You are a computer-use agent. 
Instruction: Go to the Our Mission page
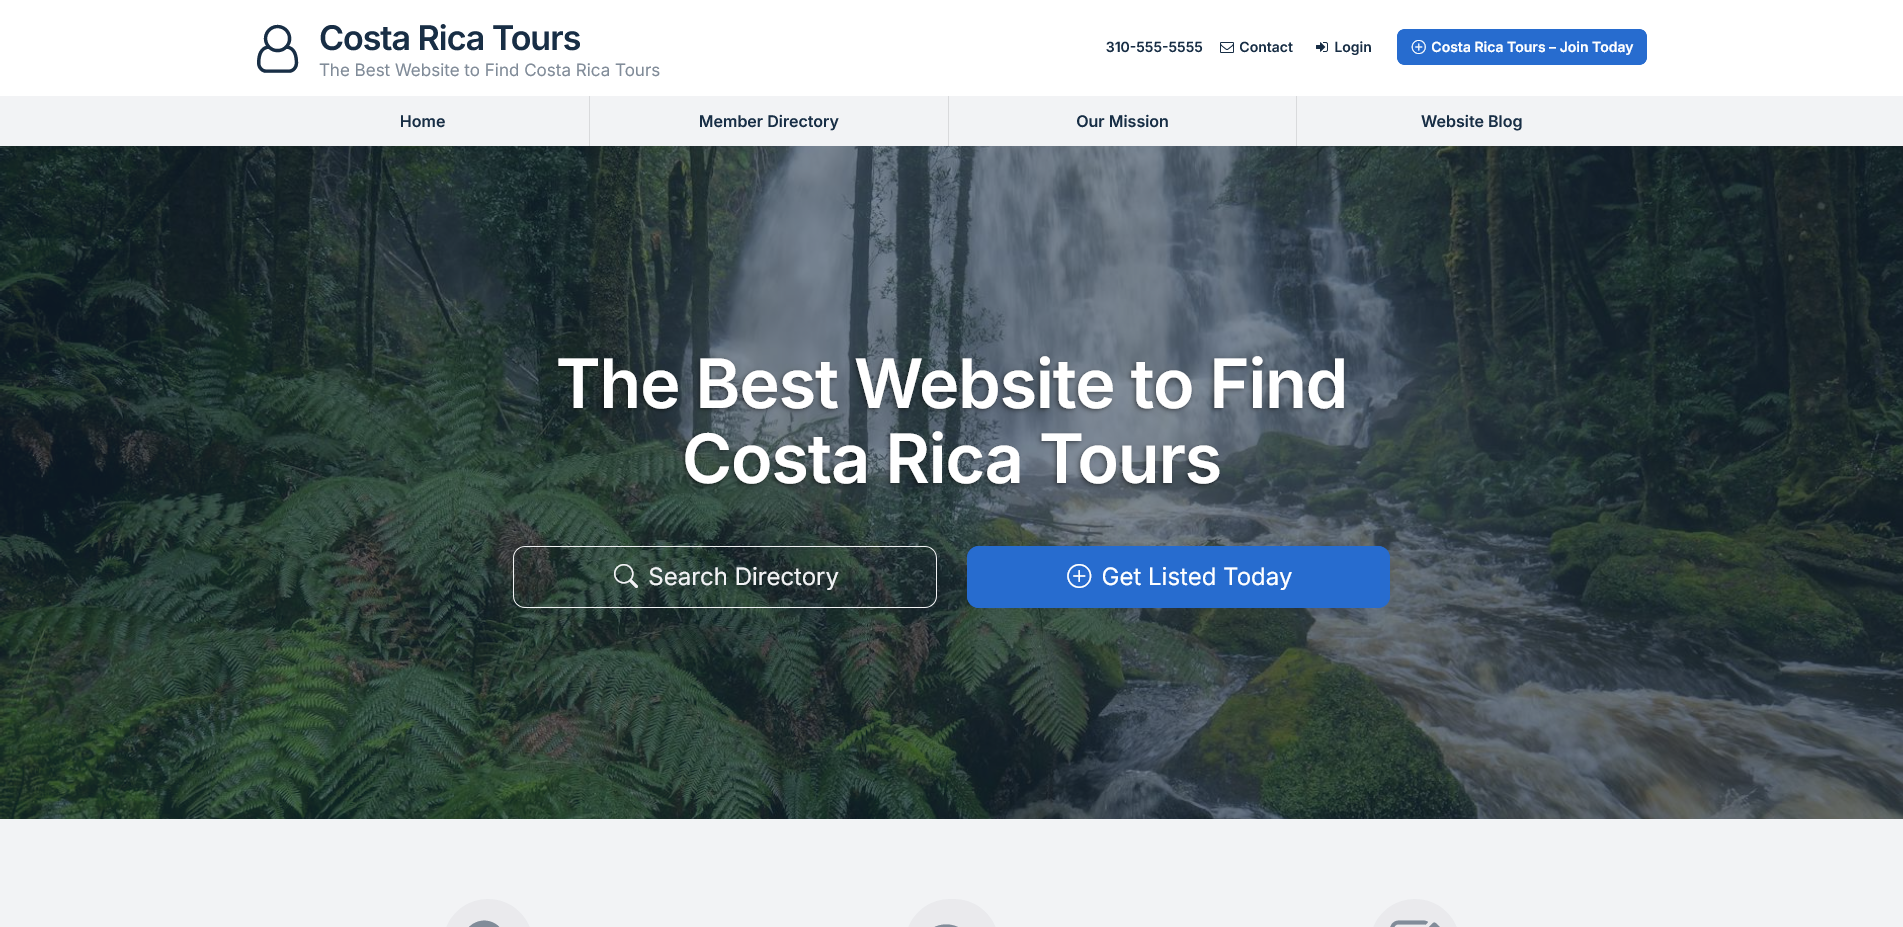1122,121
